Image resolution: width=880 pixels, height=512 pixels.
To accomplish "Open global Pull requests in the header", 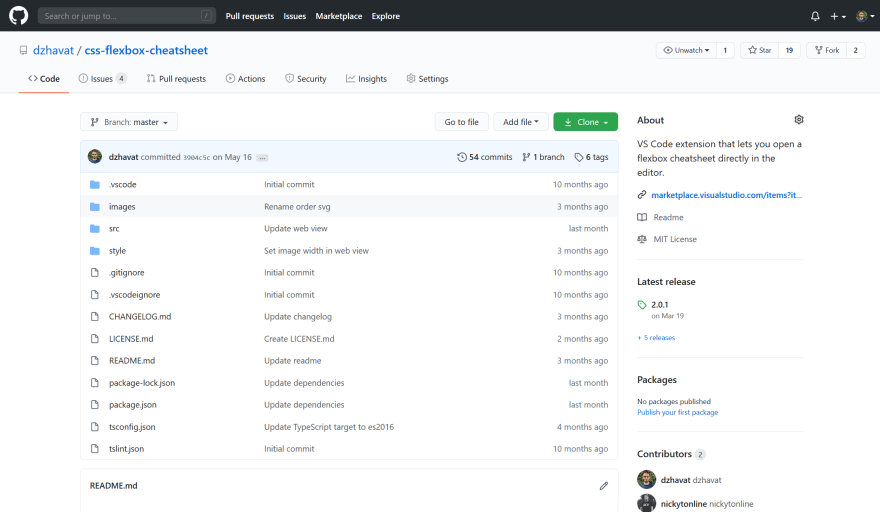I will pyautogui.click(x=250, y=16).
